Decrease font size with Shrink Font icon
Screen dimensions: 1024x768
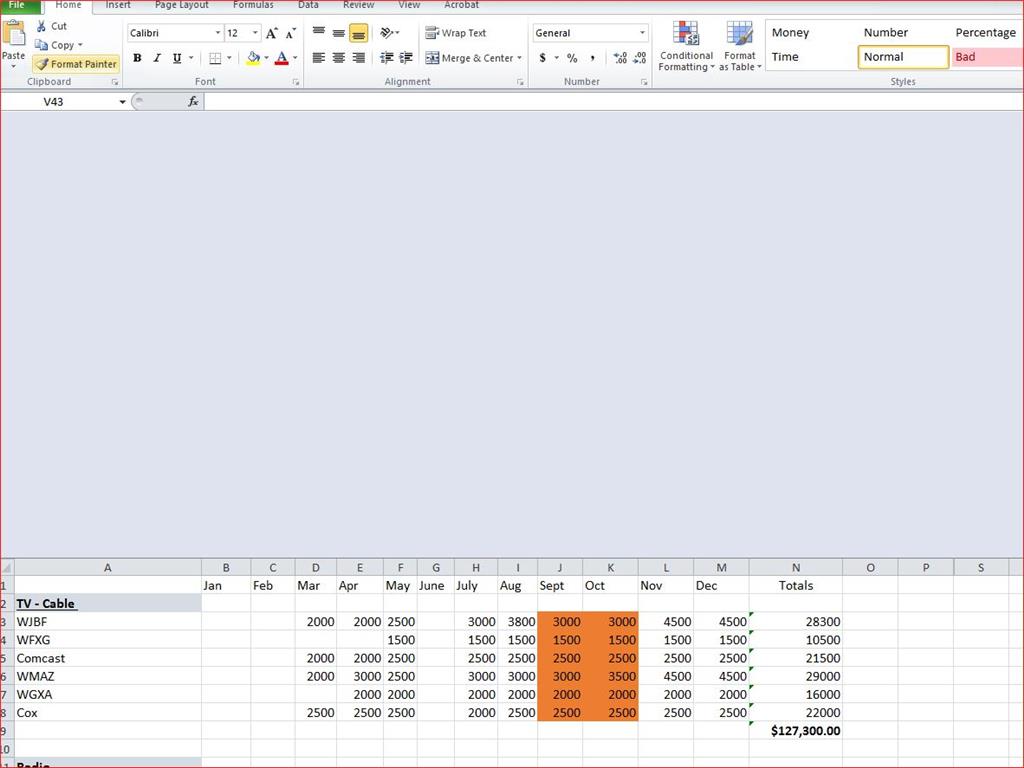coord(291,33)
